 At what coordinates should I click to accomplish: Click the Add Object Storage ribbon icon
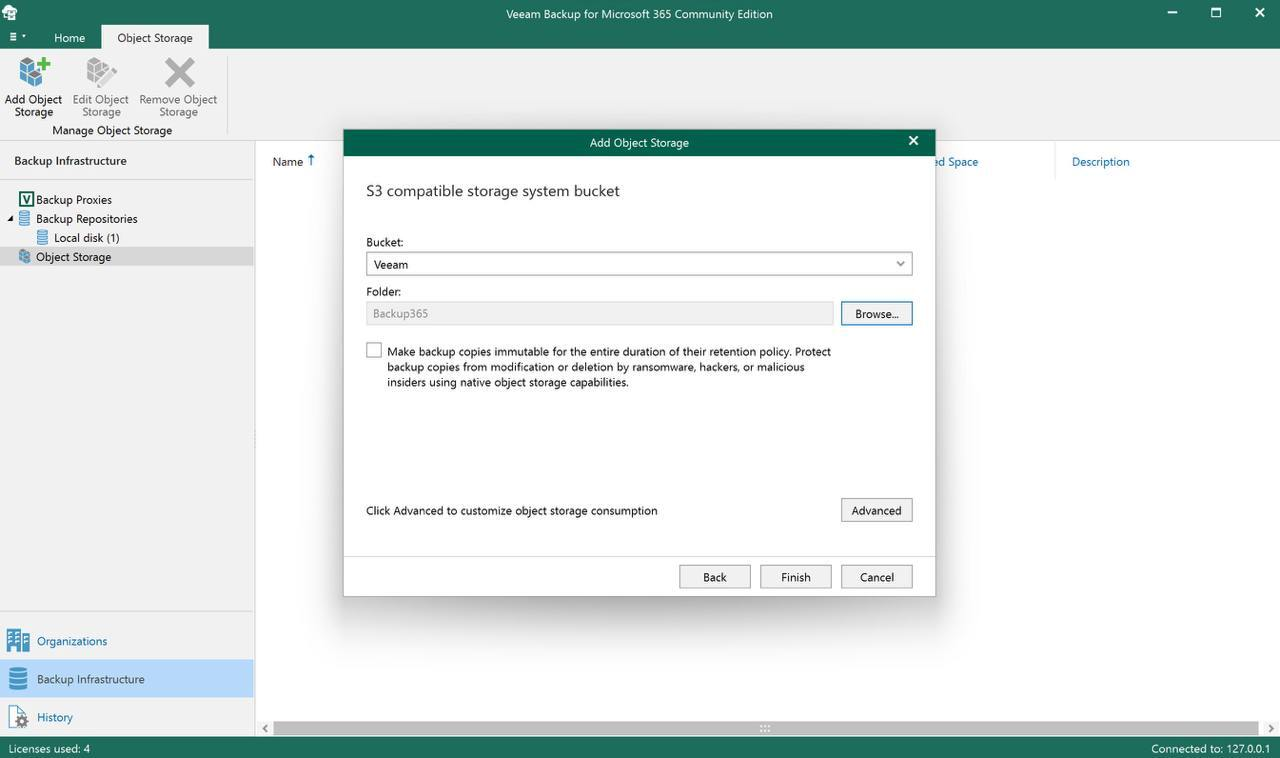[x=33, y=74]
